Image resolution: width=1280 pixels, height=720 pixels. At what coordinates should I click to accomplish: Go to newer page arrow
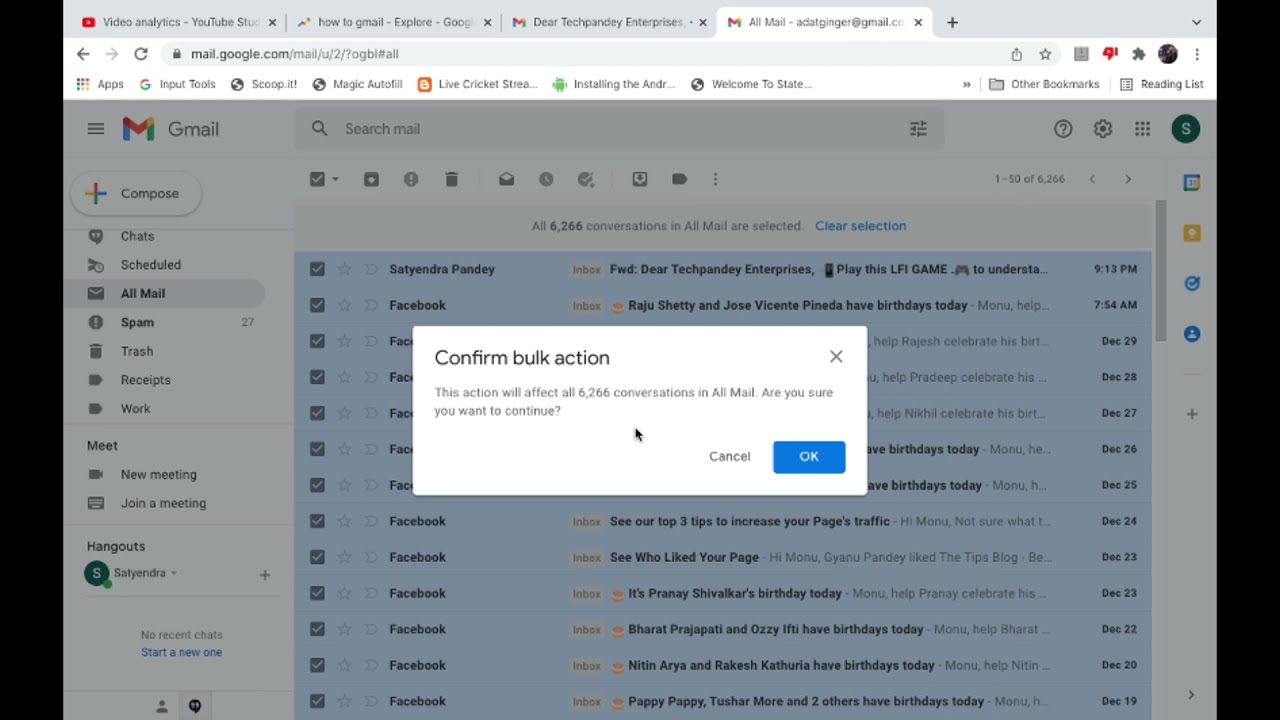pos(1092,179)
